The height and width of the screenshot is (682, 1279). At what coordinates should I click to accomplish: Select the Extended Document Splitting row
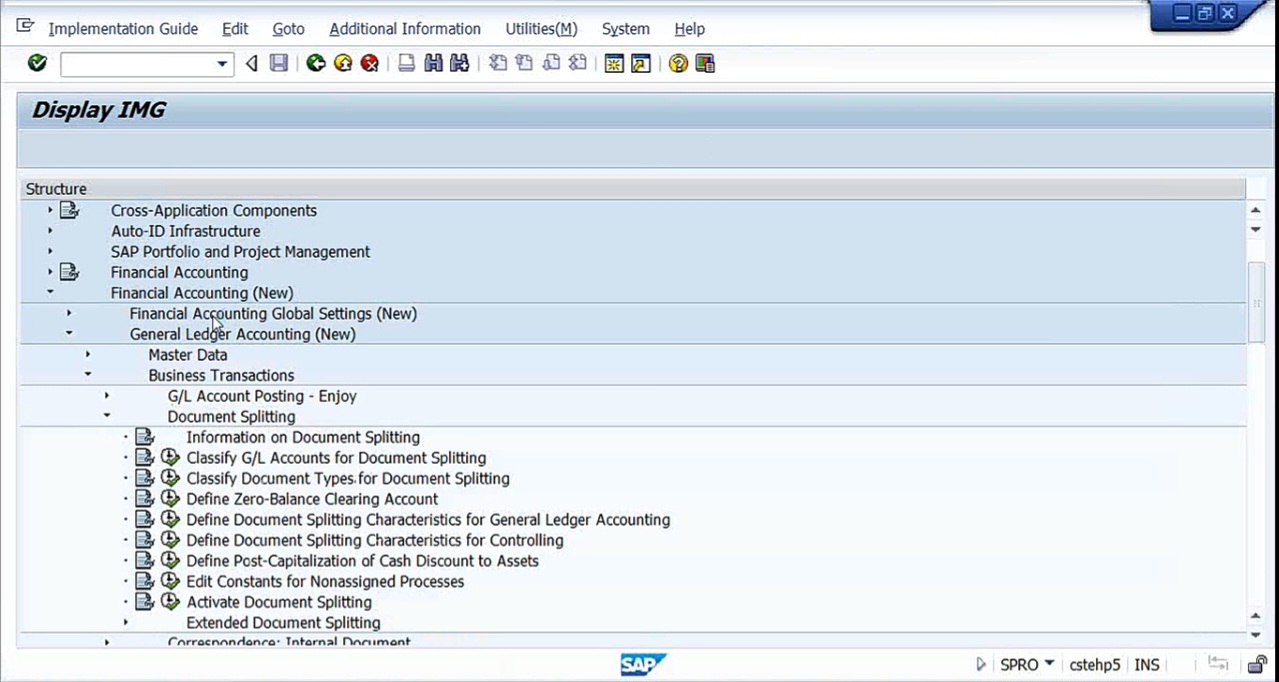click(x=283, y=622)
